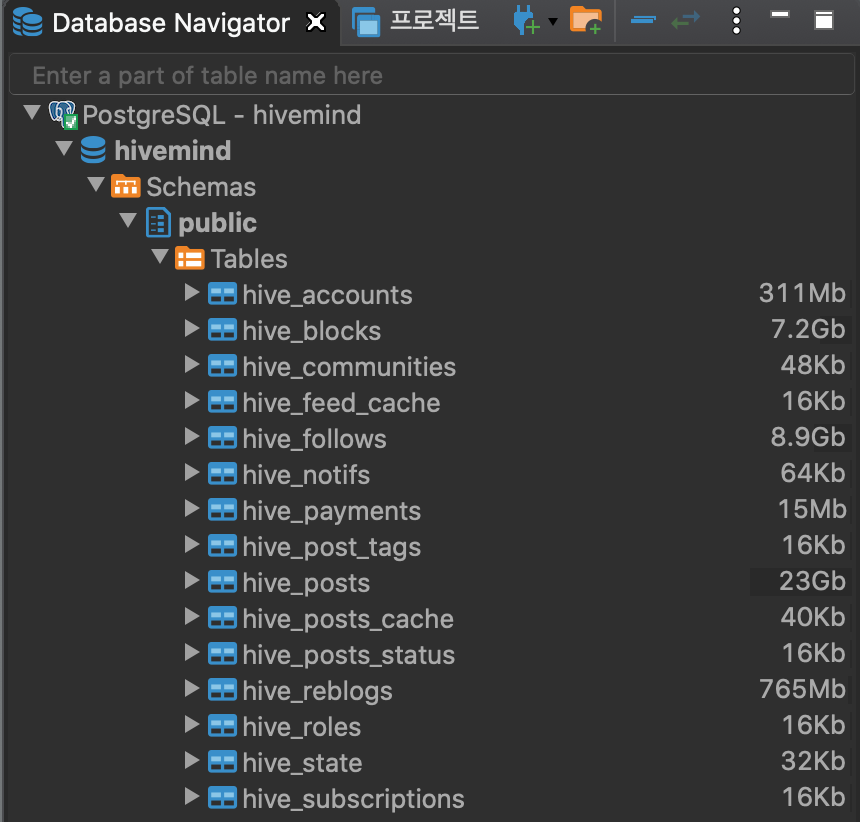The width and height of the screenshot is (860, 822).
Task: Select the hive_post_tags table name
Action: pyautogui.click(x=331, y=547)
